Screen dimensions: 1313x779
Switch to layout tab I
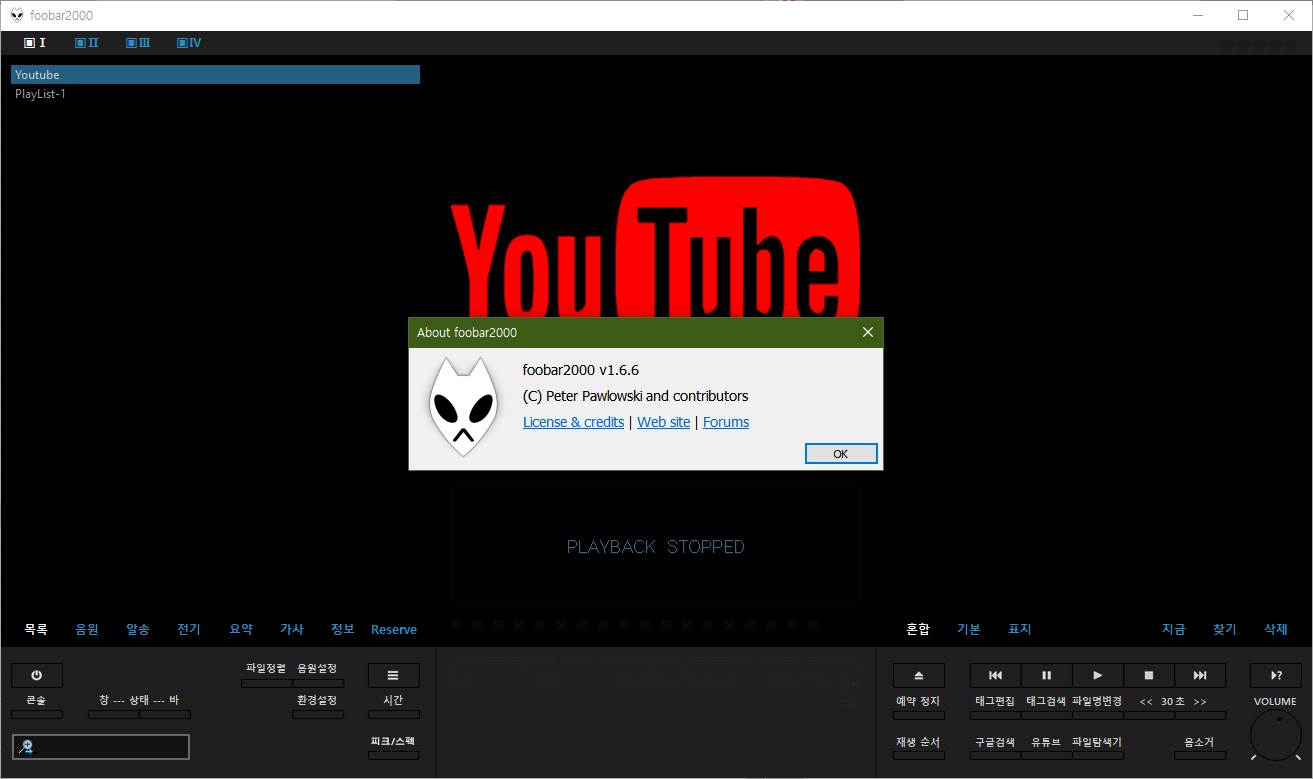35,43
